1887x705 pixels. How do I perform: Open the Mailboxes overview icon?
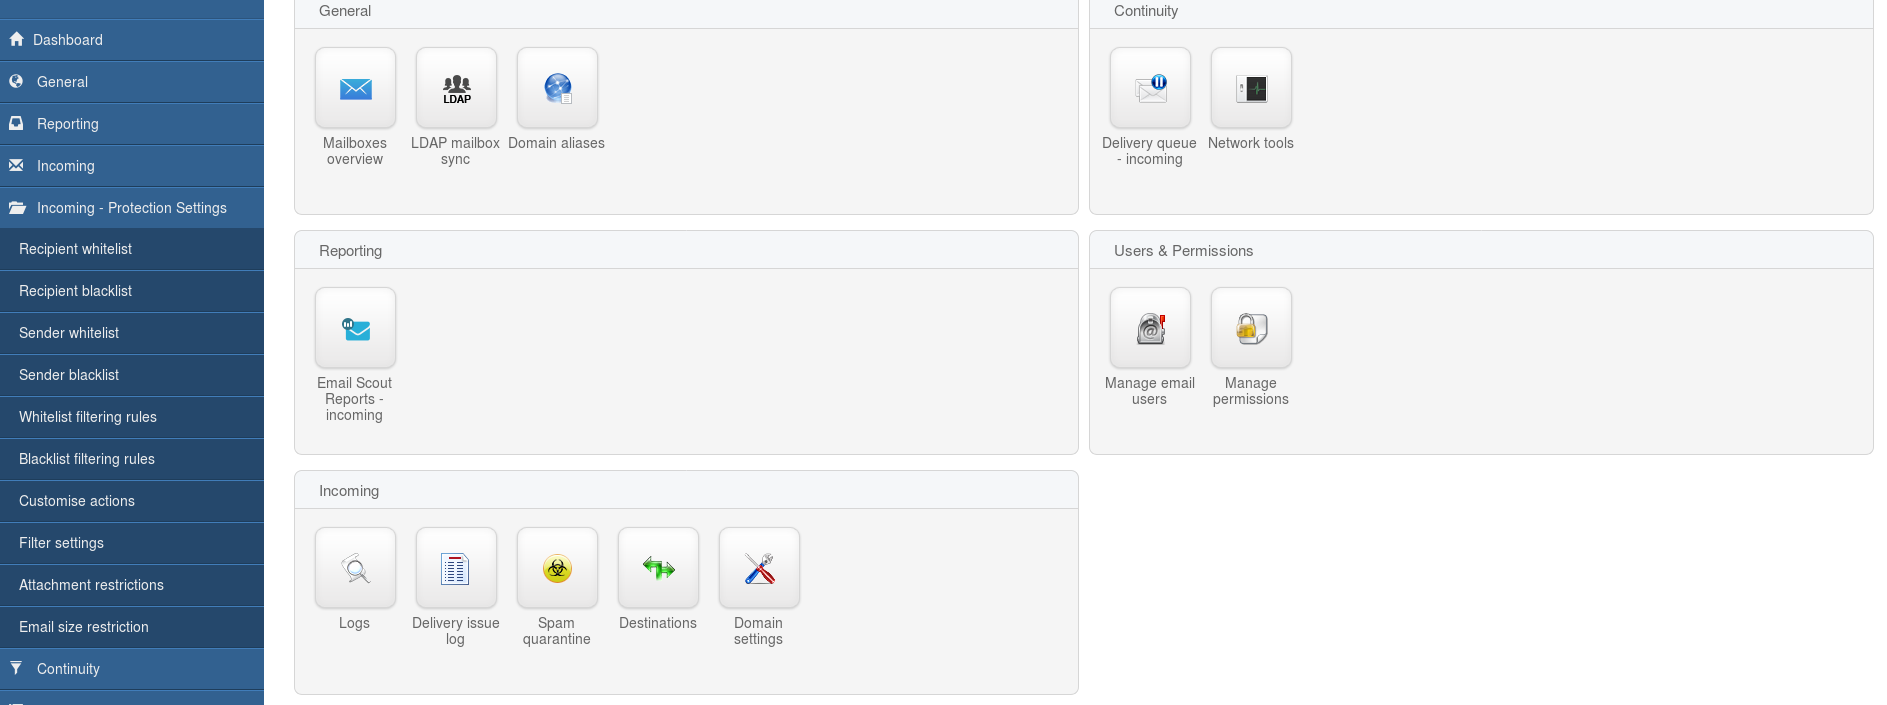click(x=355, y=88)
